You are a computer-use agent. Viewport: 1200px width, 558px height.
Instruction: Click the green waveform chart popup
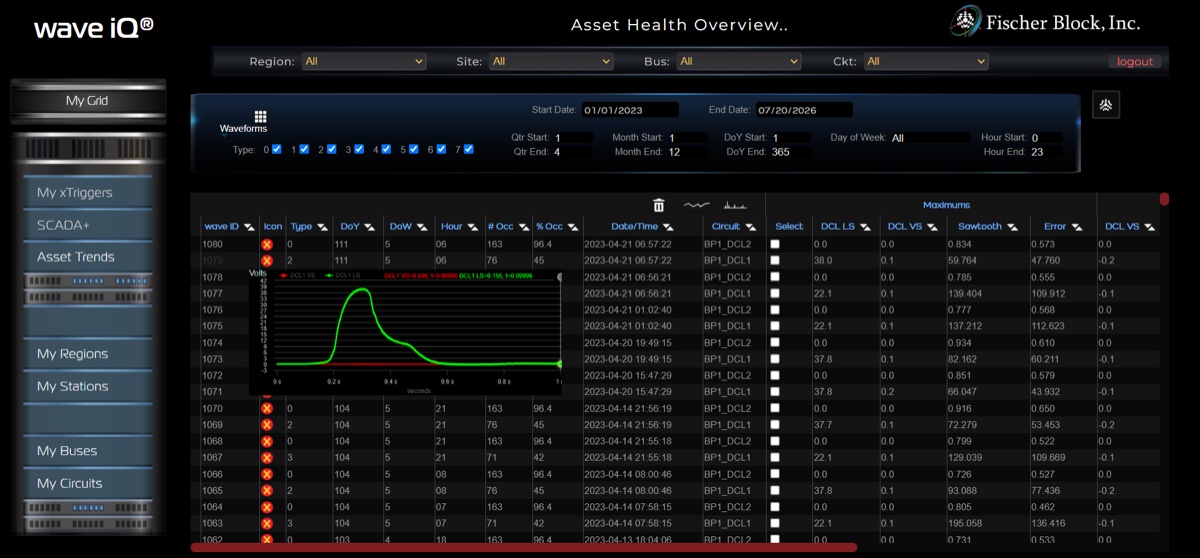coord(404,331)
